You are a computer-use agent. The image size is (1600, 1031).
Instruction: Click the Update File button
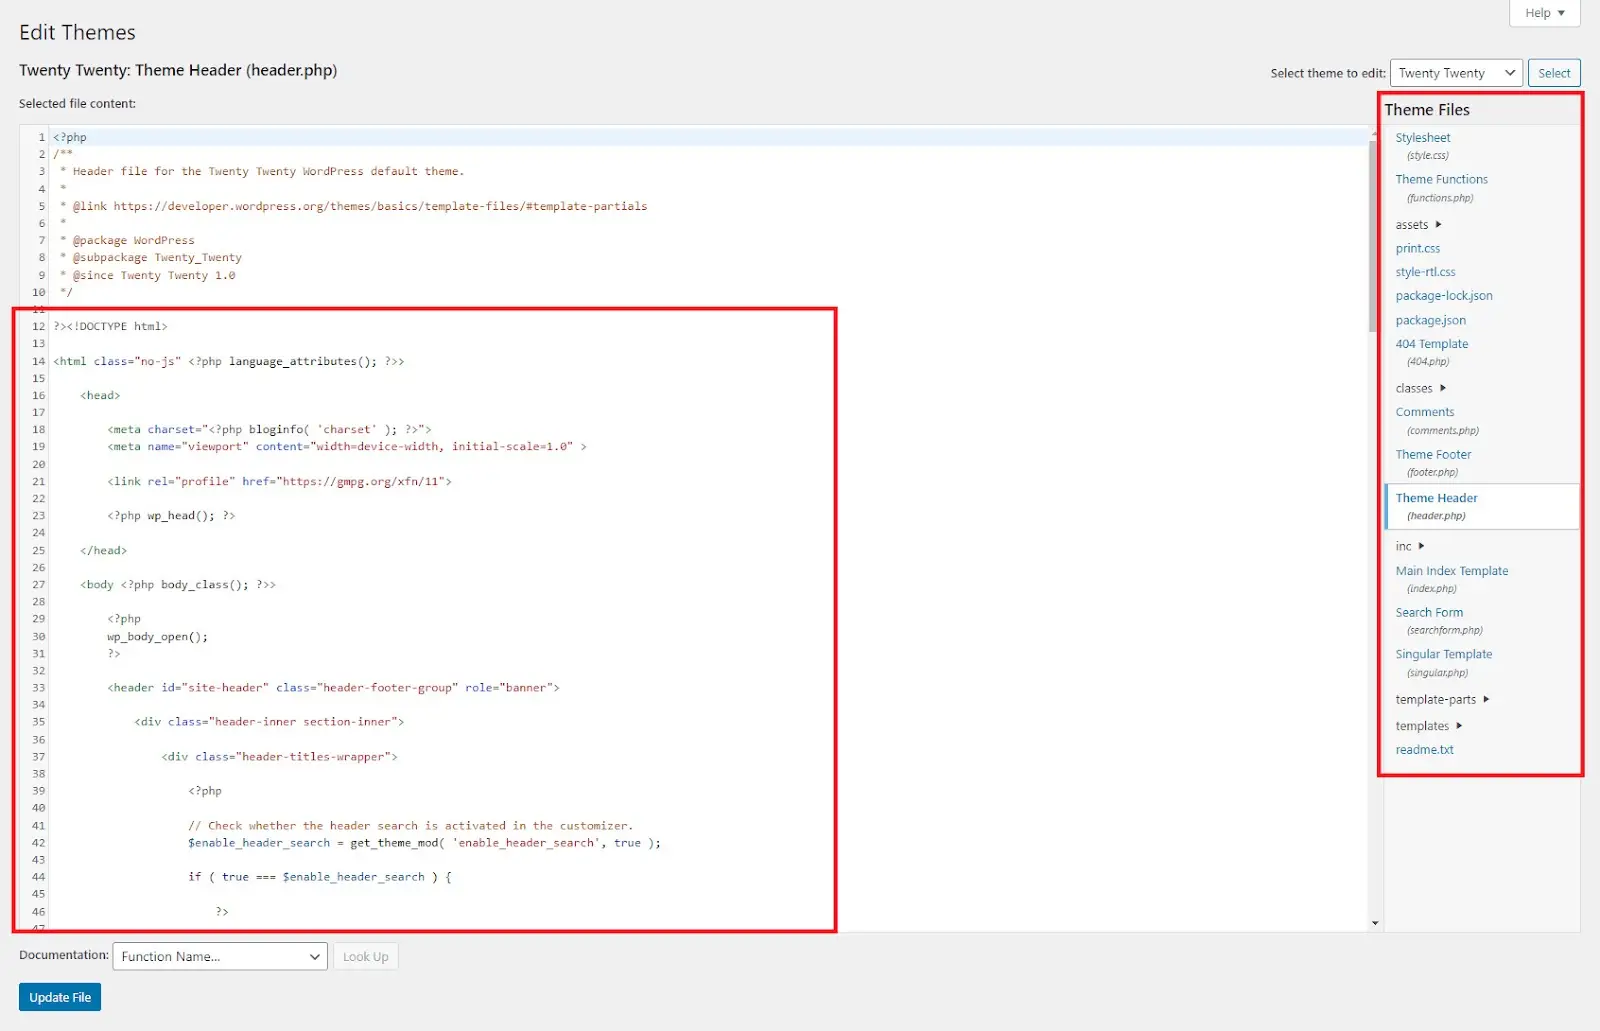click(59, 996)
